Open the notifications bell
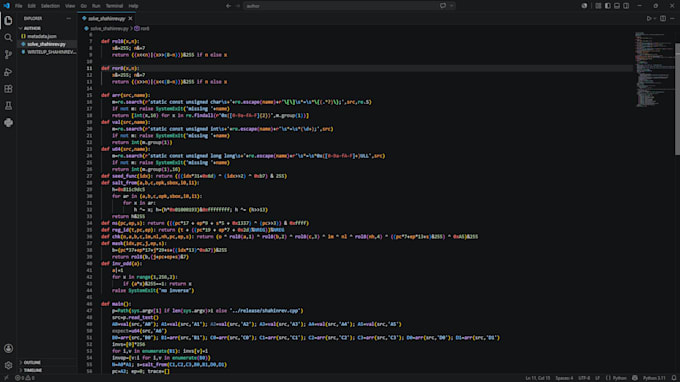 [673, 378]
